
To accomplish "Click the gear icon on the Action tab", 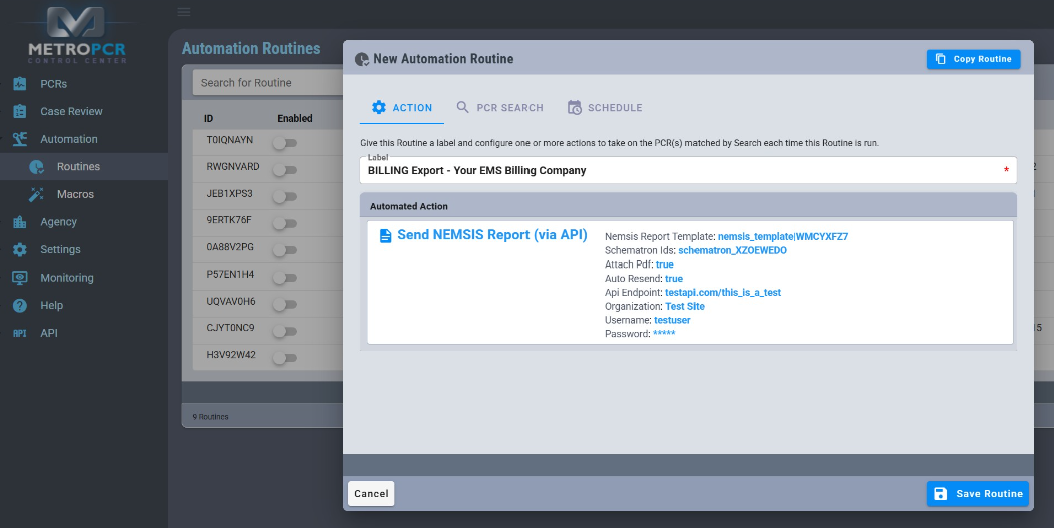I will pyautogui.click(x=378, y=107).
